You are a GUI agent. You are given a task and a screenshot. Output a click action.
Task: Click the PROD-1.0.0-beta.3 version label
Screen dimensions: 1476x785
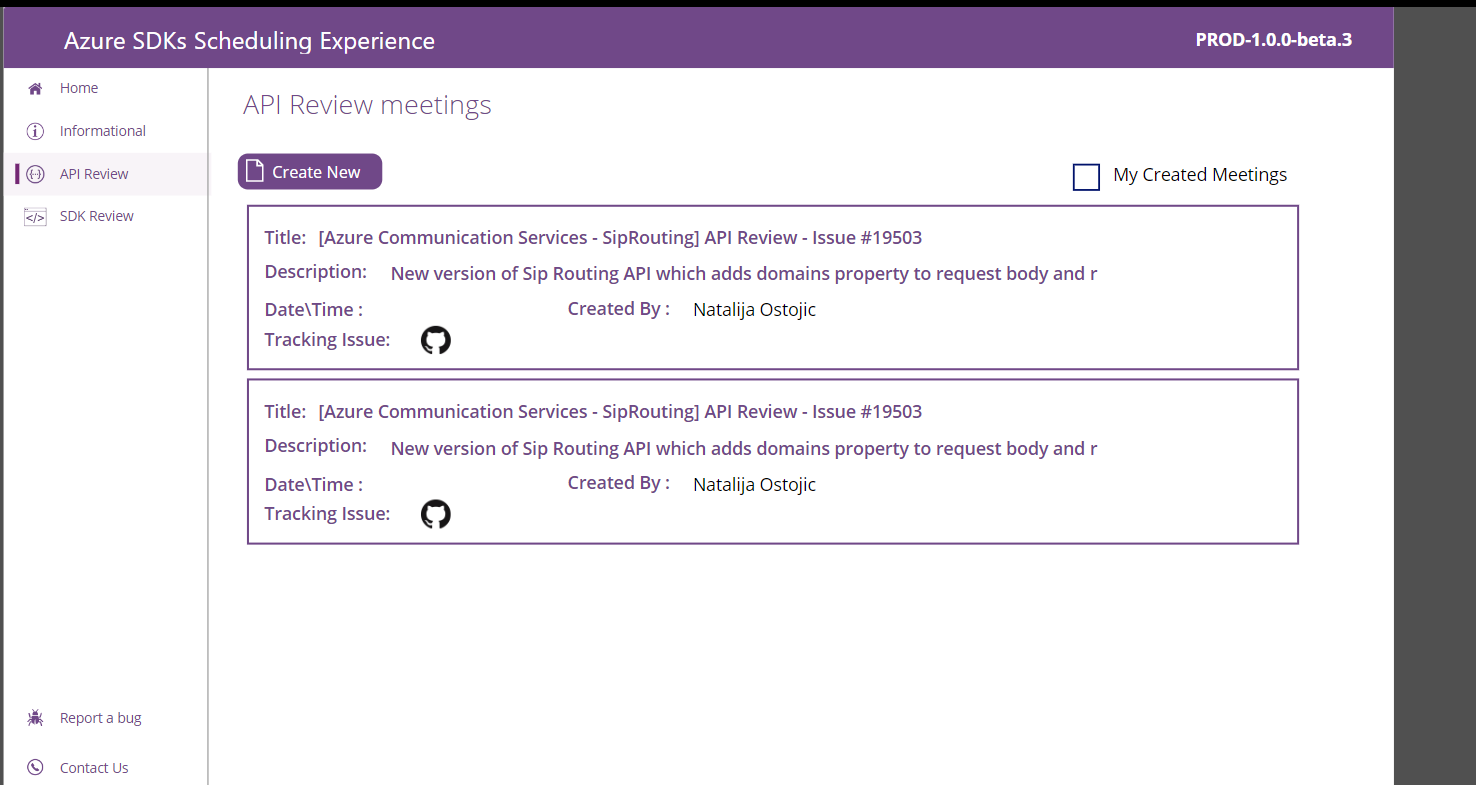click(1274, 40)
